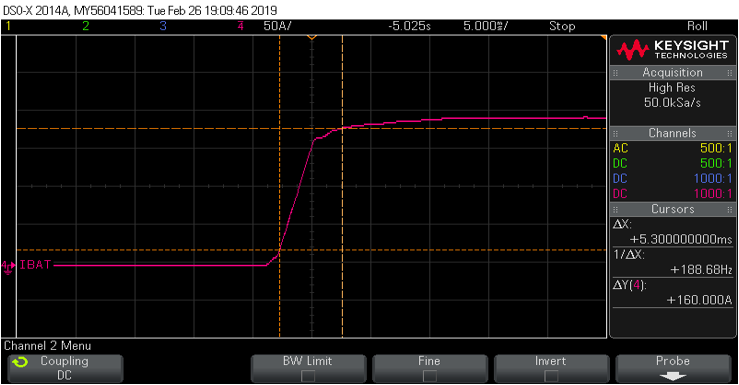This screenshot has width=739, height=385.
Task: Toggle the BW Limit checkbox
Action: pyautogui.click(x=308, y=376)
